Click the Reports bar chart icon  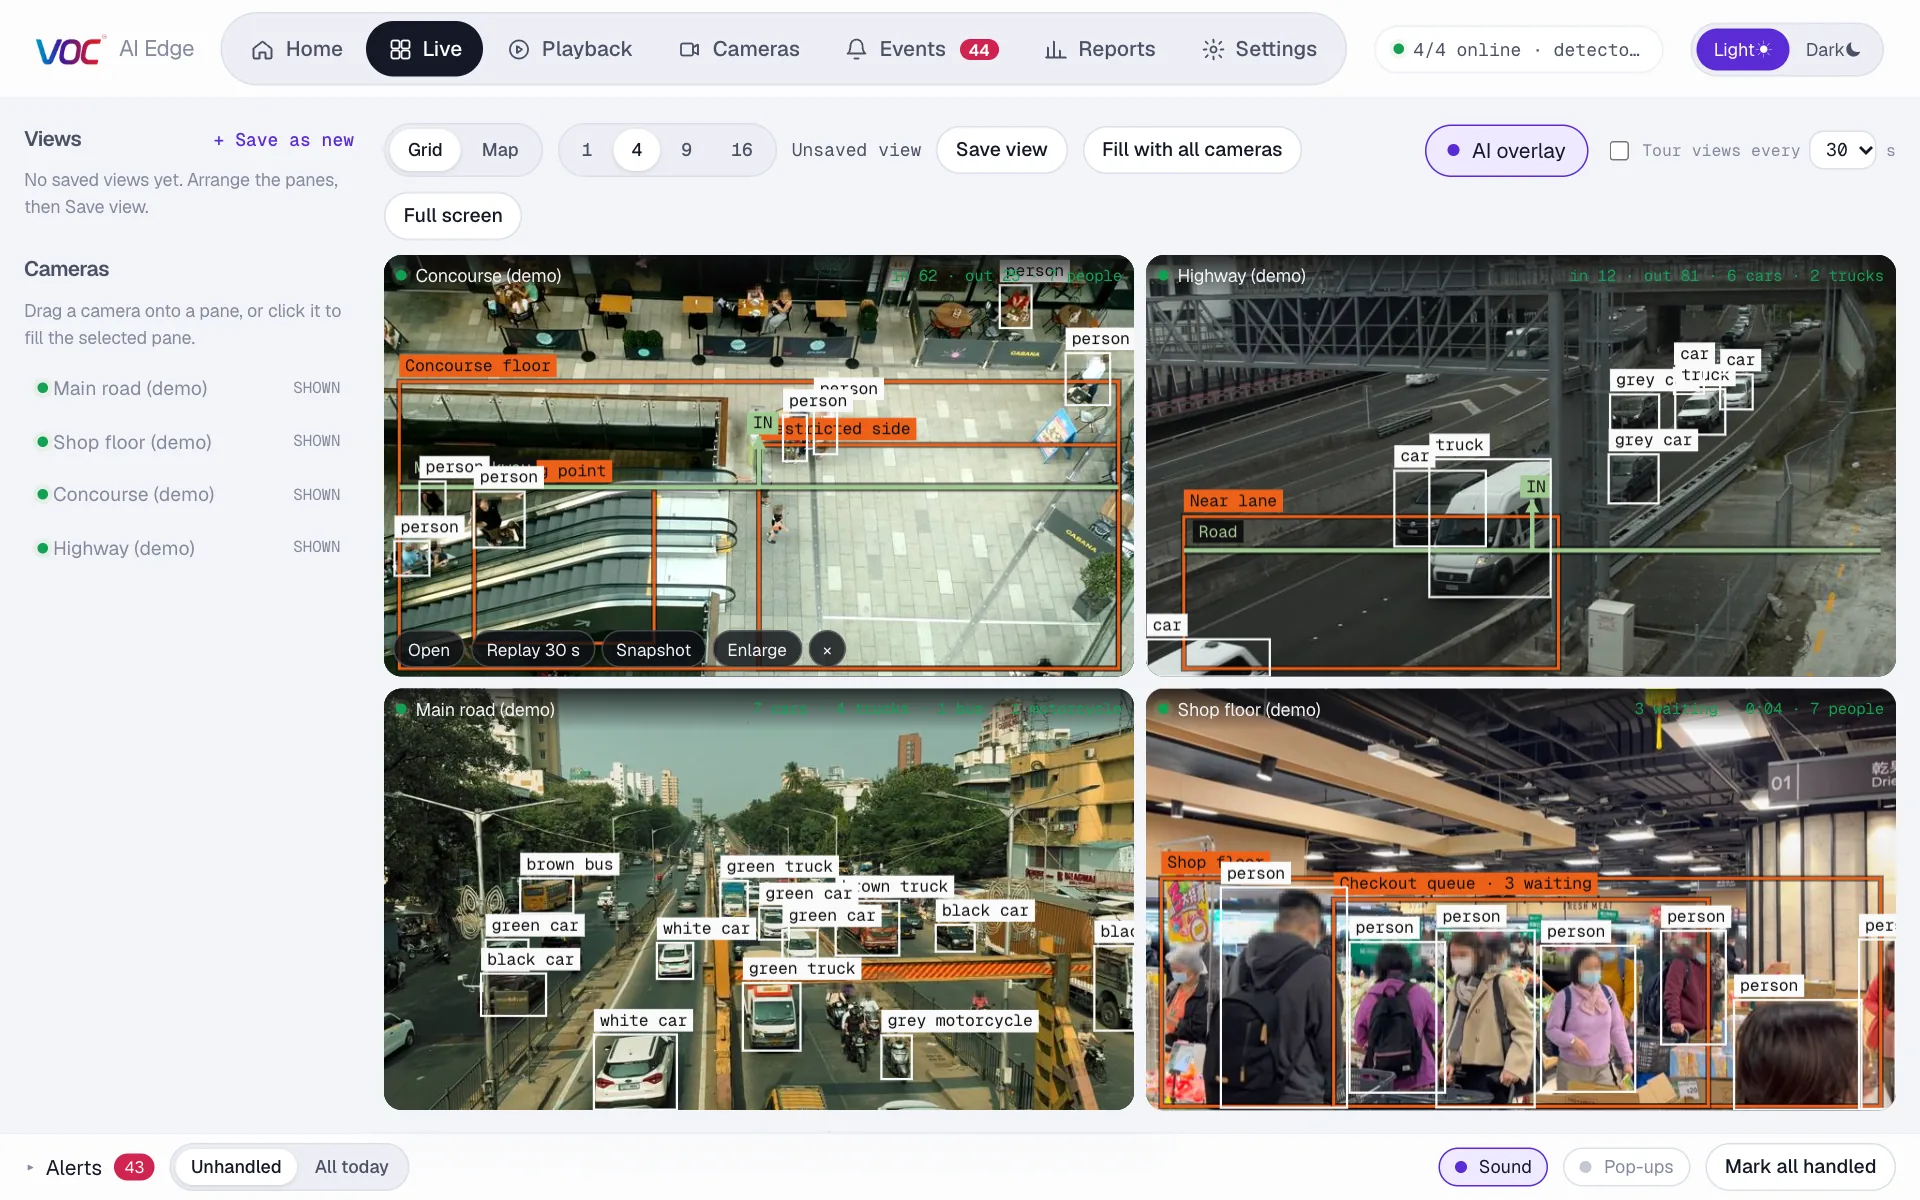pyautogui.click(x=1055, y=50)
